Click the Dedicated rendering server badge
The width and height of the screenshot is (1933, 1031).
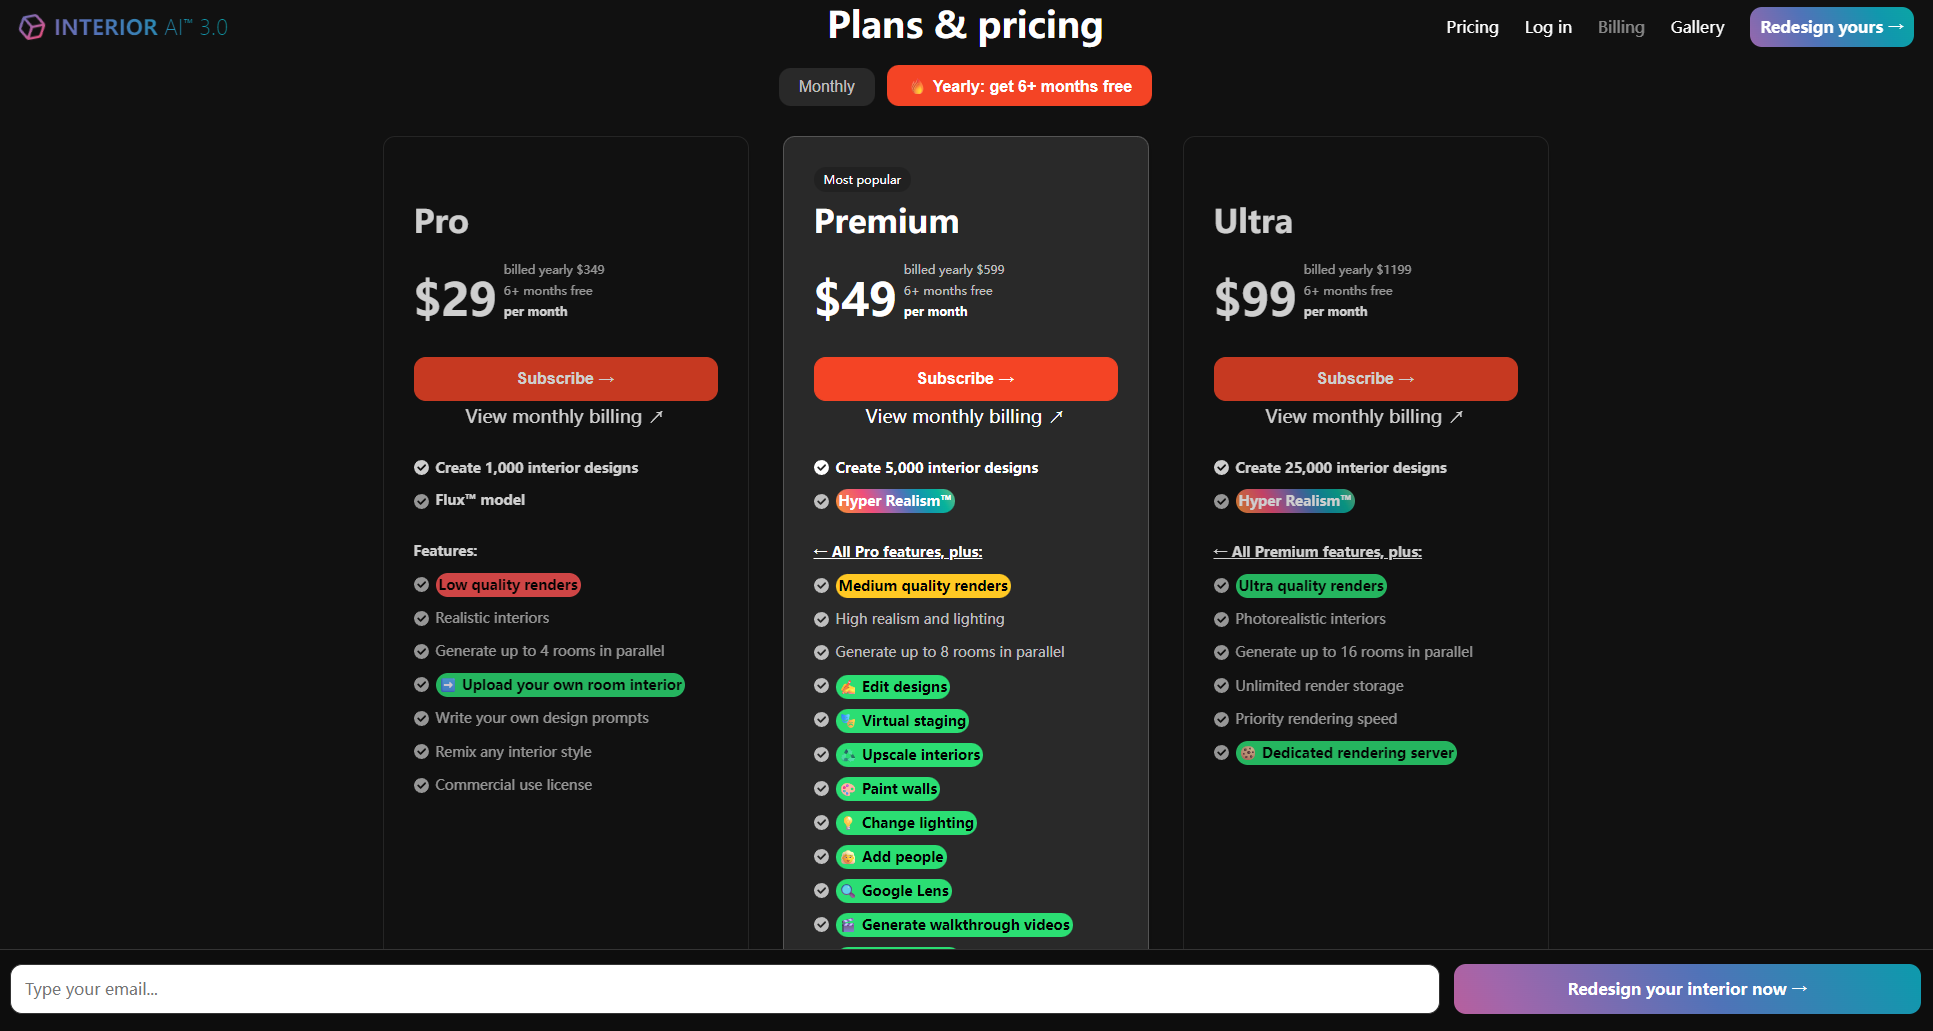tap(1346, 753)
